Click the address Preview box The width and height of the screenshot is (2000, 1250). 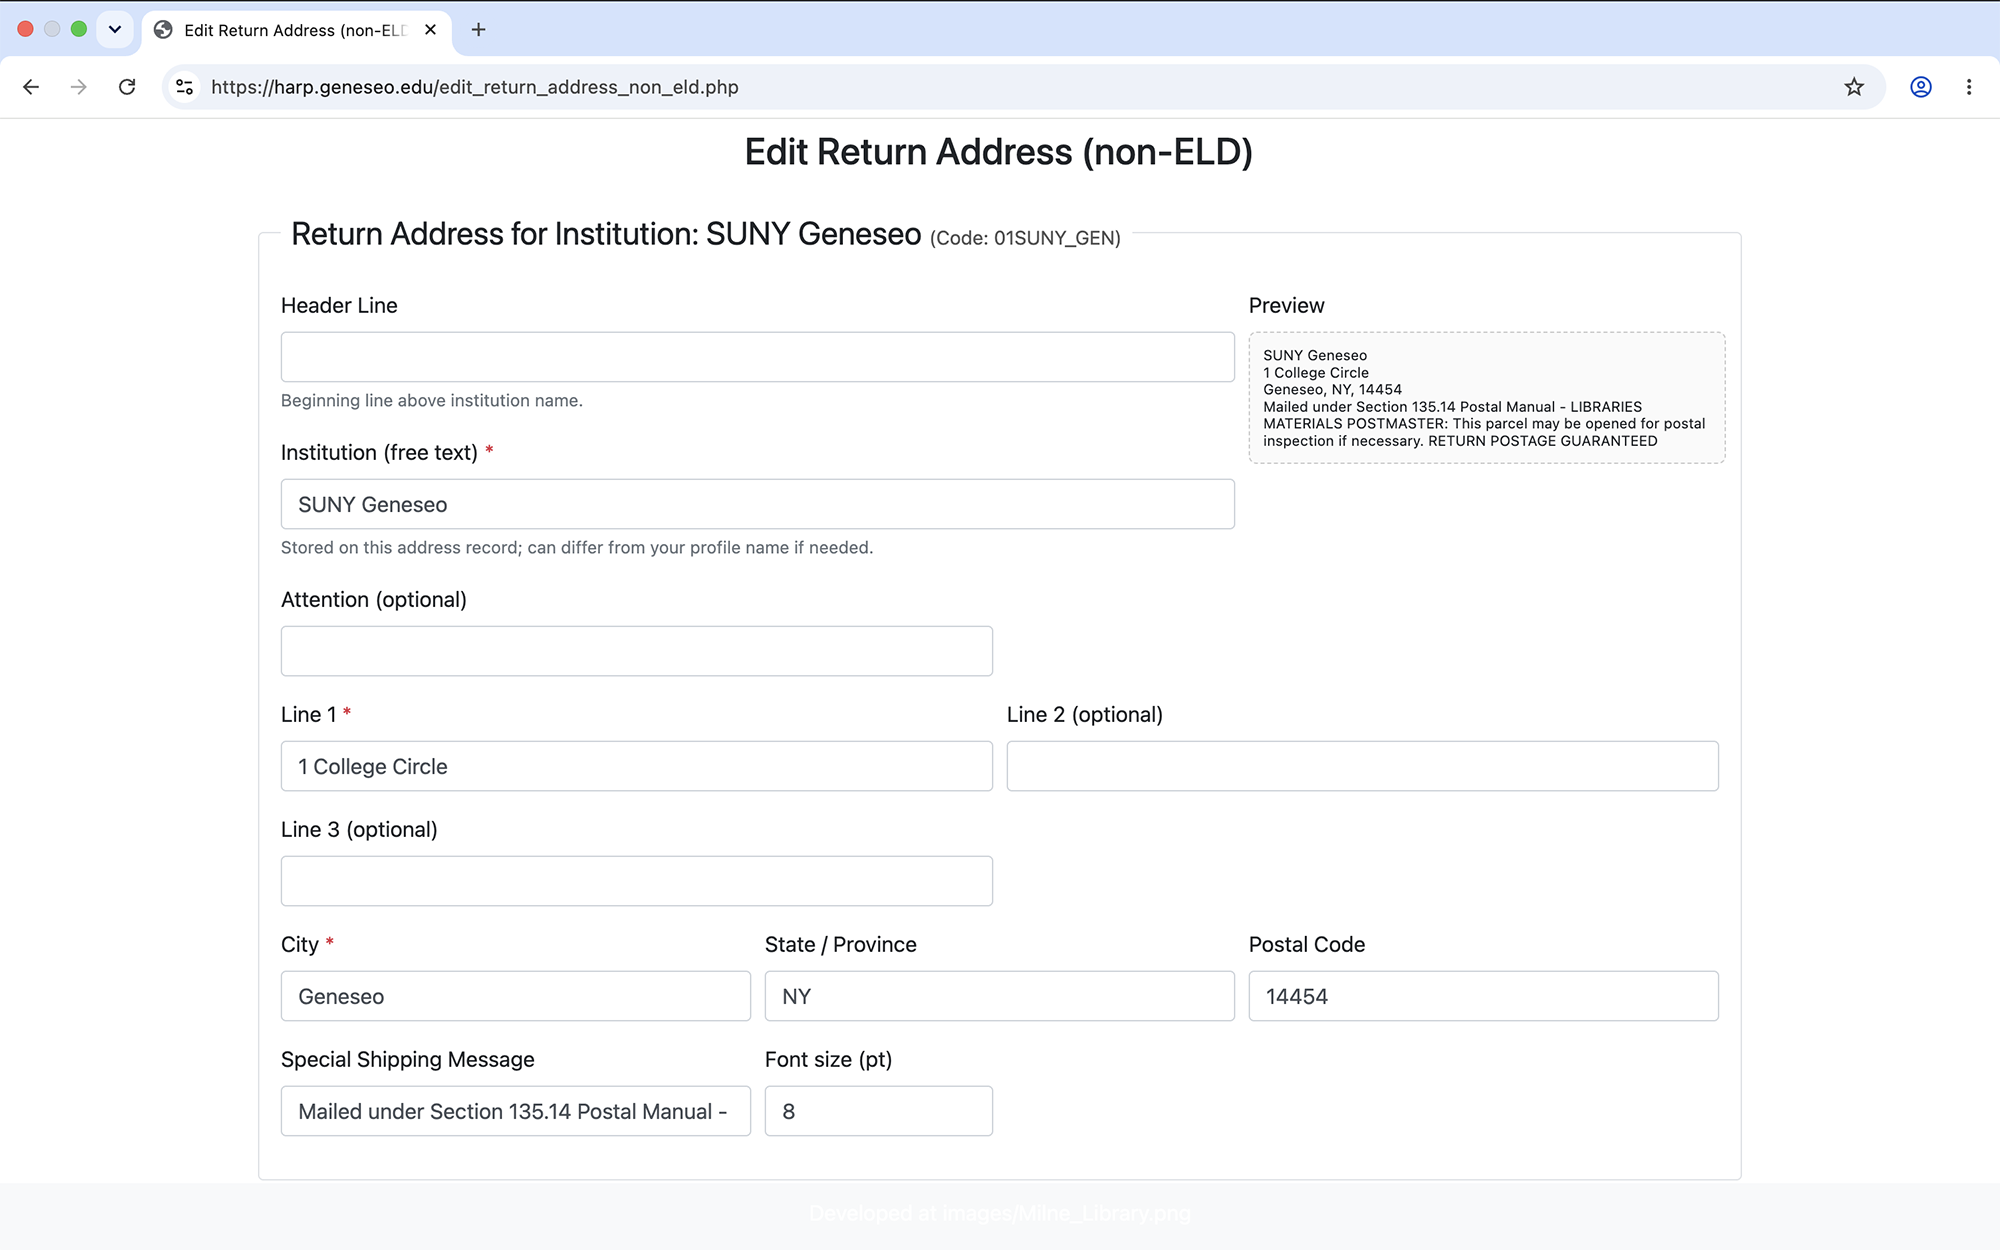coord(1487,398)
